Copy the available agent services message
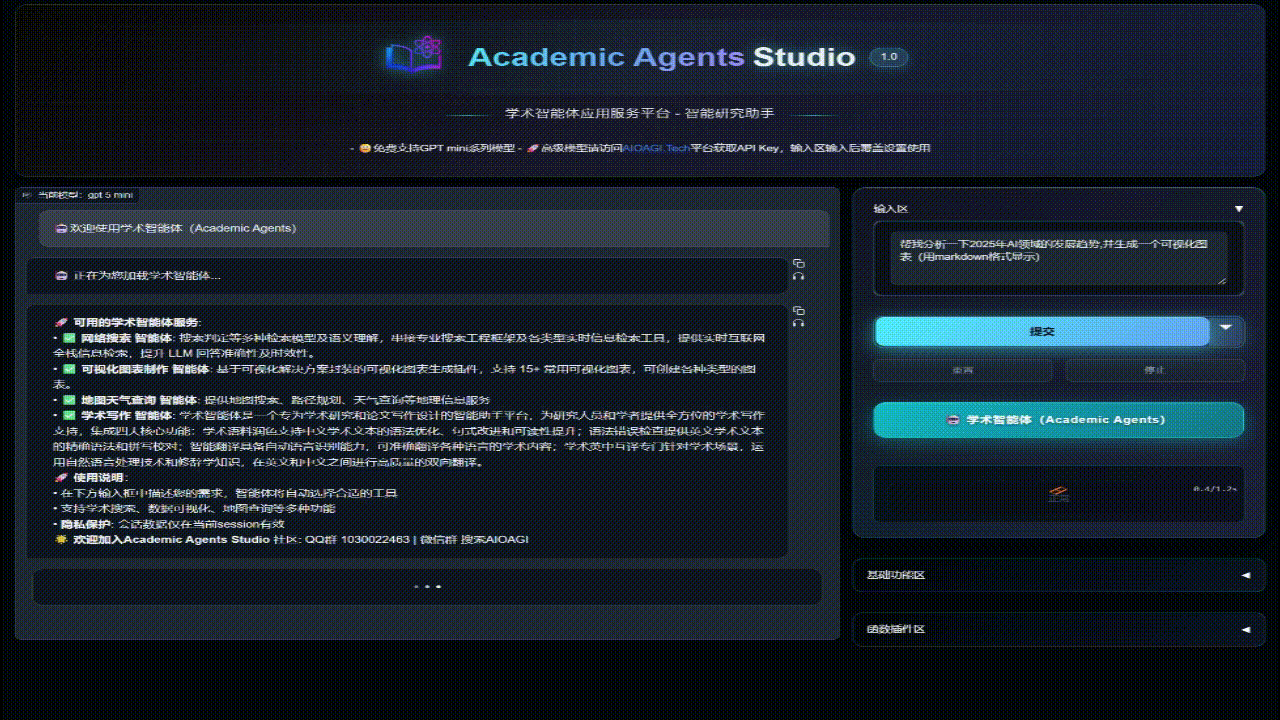 (x=798, y=310)
